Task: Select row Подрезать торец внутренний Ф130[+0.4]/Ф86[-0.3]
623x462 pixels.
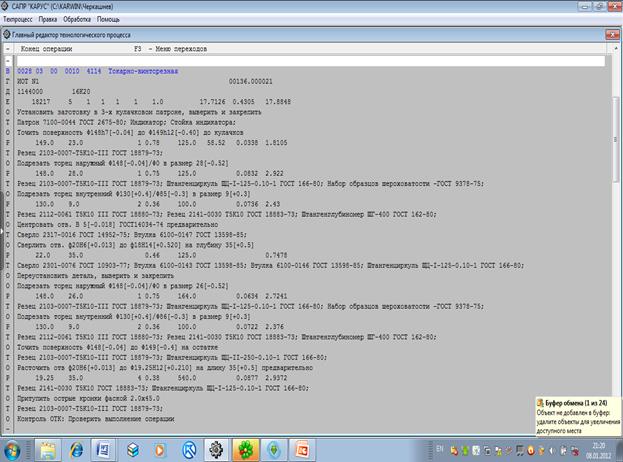Action: click(134, 317)
